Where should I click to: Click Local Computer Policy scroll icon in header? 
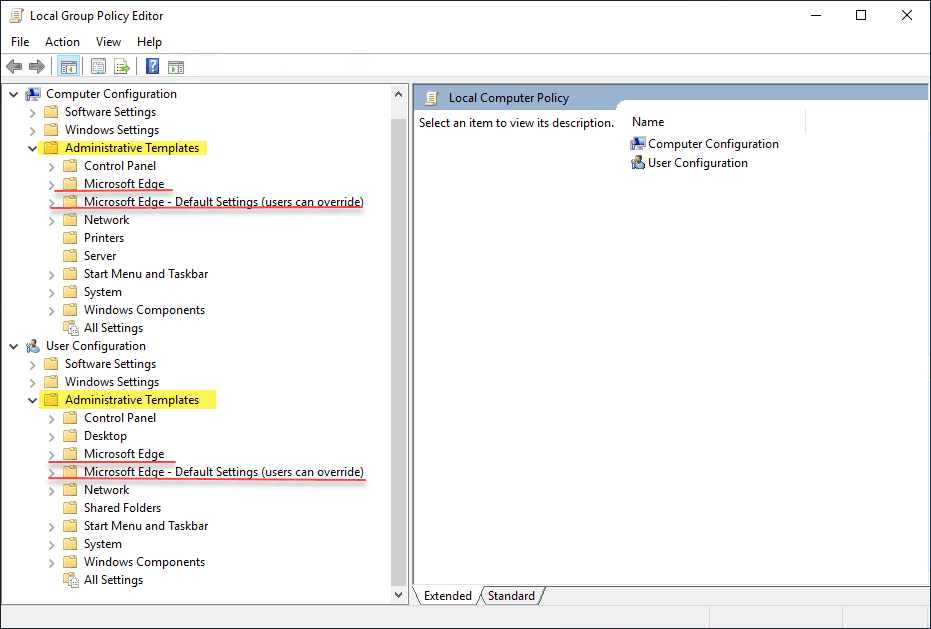[432, 98]
